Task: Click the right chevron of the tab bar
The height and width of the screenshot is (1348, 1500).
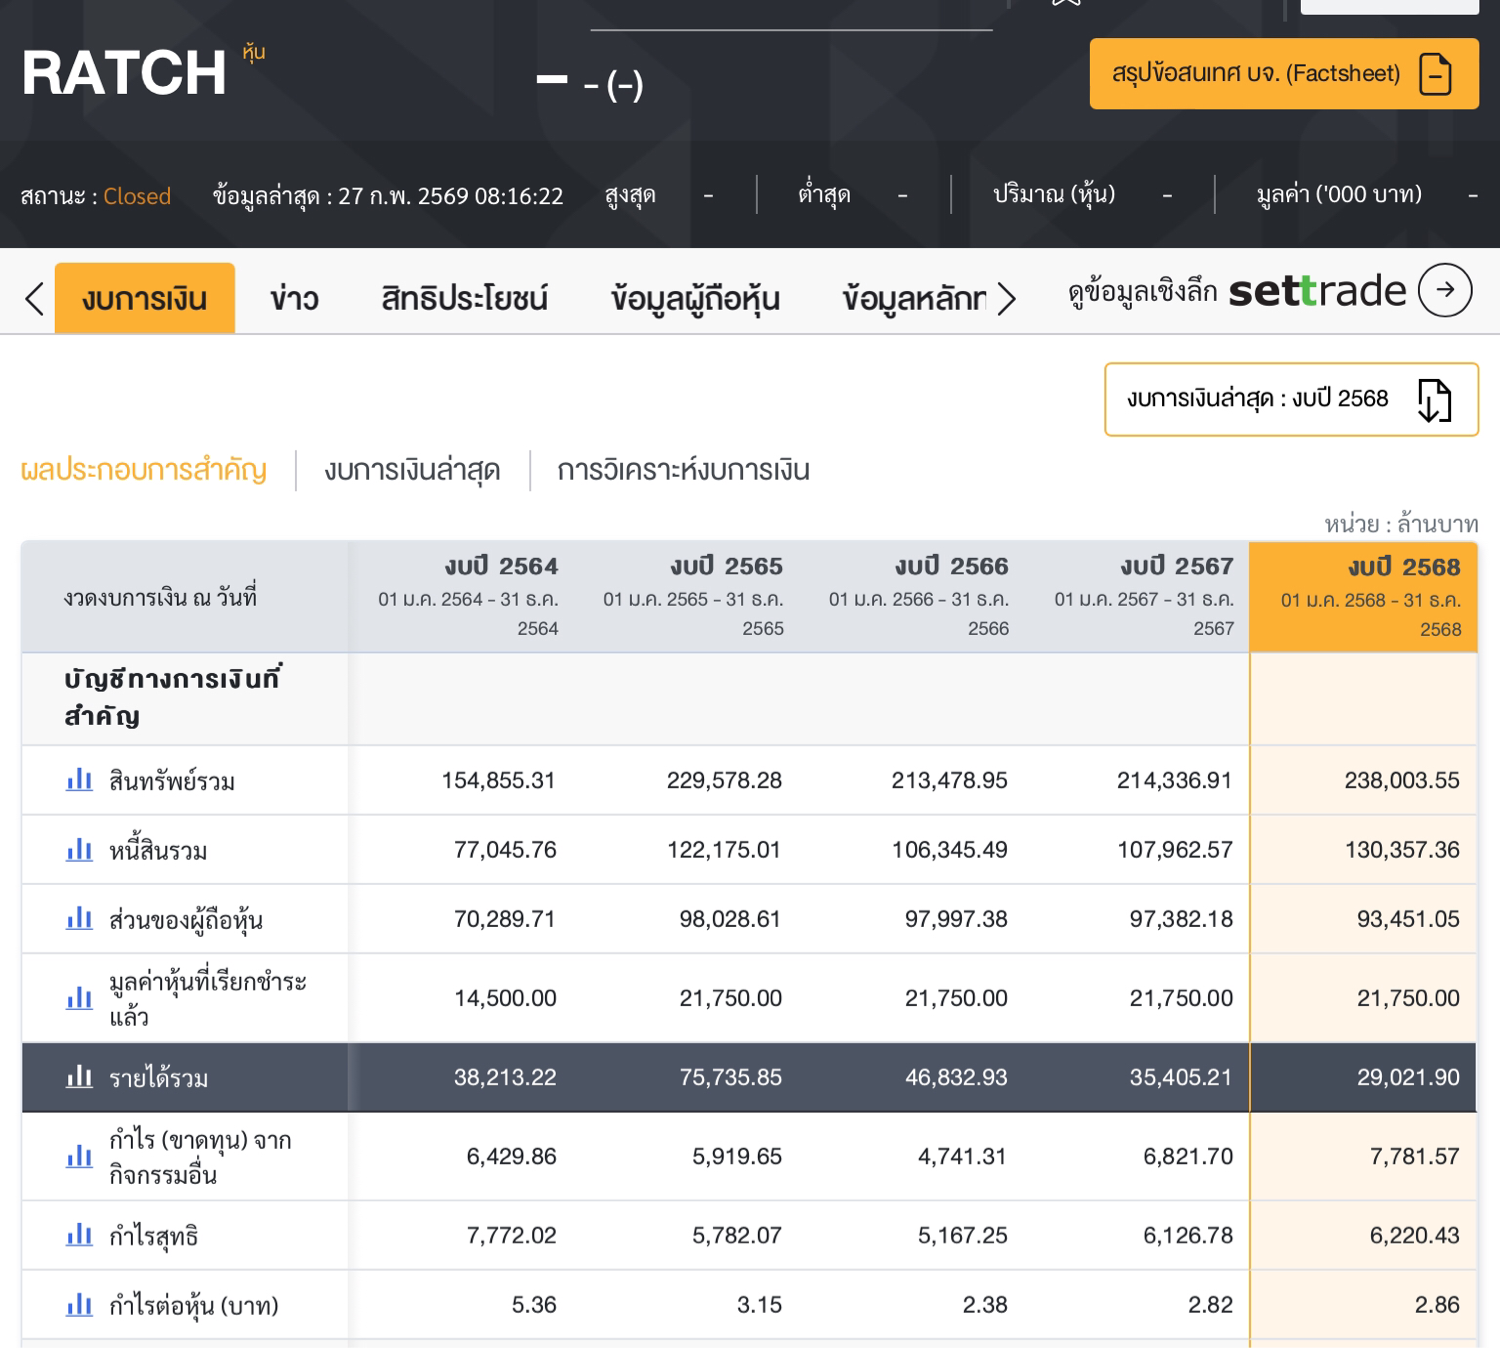Action: [1006, 298]
